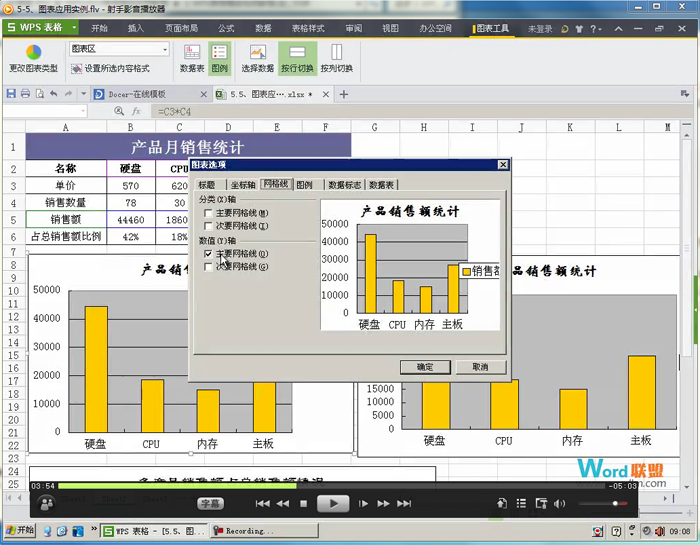The height and width of the screenshot is (545, 700).
Task: Click the 未登录 login link
Action: pyautogui.click(x=540, y=29)
